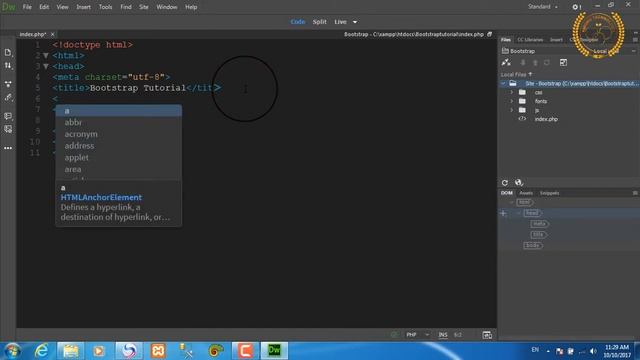This screenshot has height=360, width=640.
Task: Click the Expand Files panel icon
Action: click(563, 62)
